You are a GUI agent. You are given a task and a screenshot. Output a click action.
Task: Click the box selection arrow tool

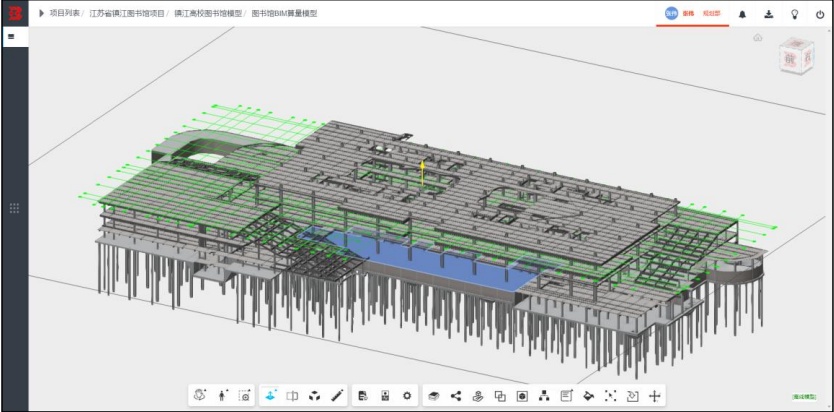632,396
